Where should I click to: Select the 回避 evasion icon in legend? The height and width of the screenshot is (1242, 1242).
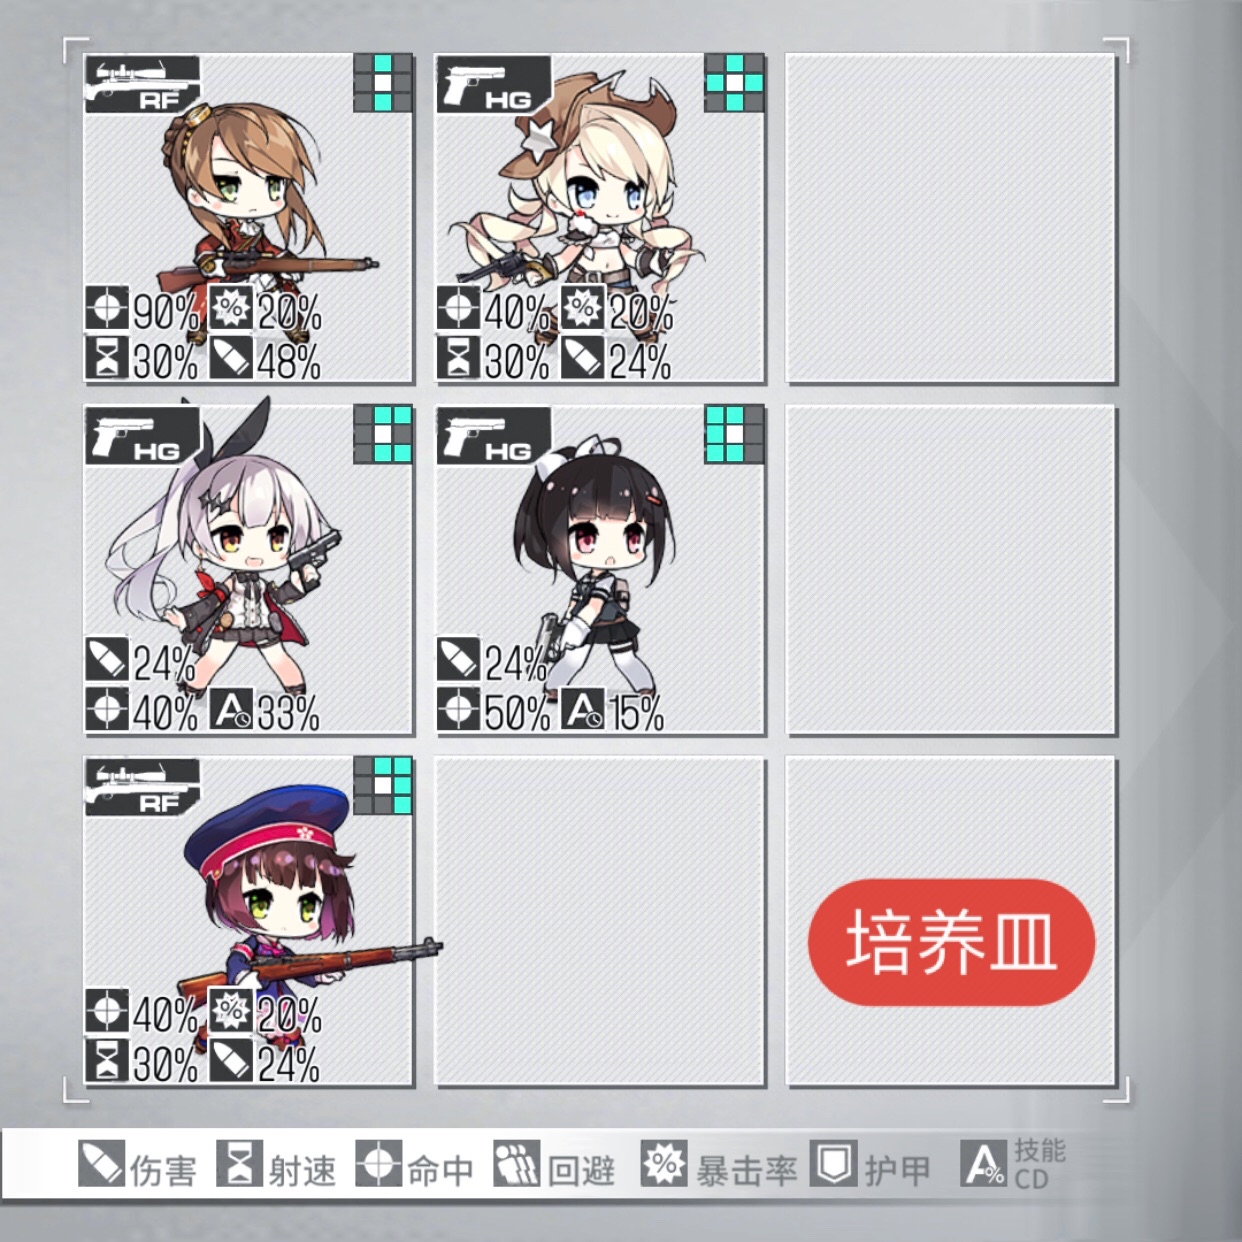click(x=517, y=1165)
